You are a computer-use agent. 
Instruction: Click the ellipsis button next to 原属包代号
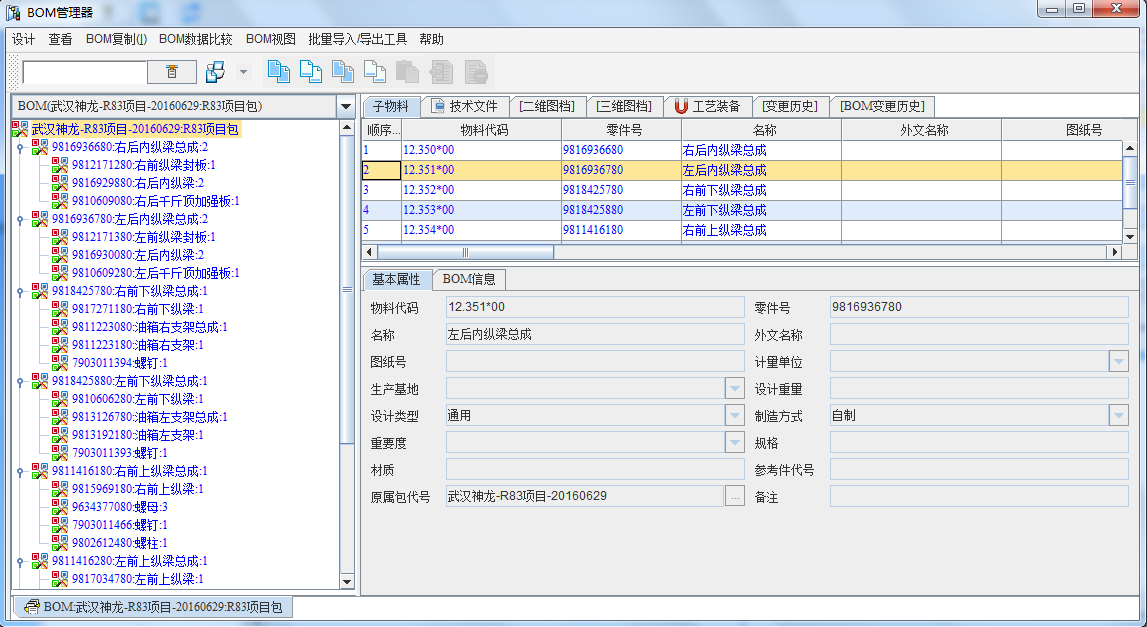pyautogui.click(x=735, y=496)
